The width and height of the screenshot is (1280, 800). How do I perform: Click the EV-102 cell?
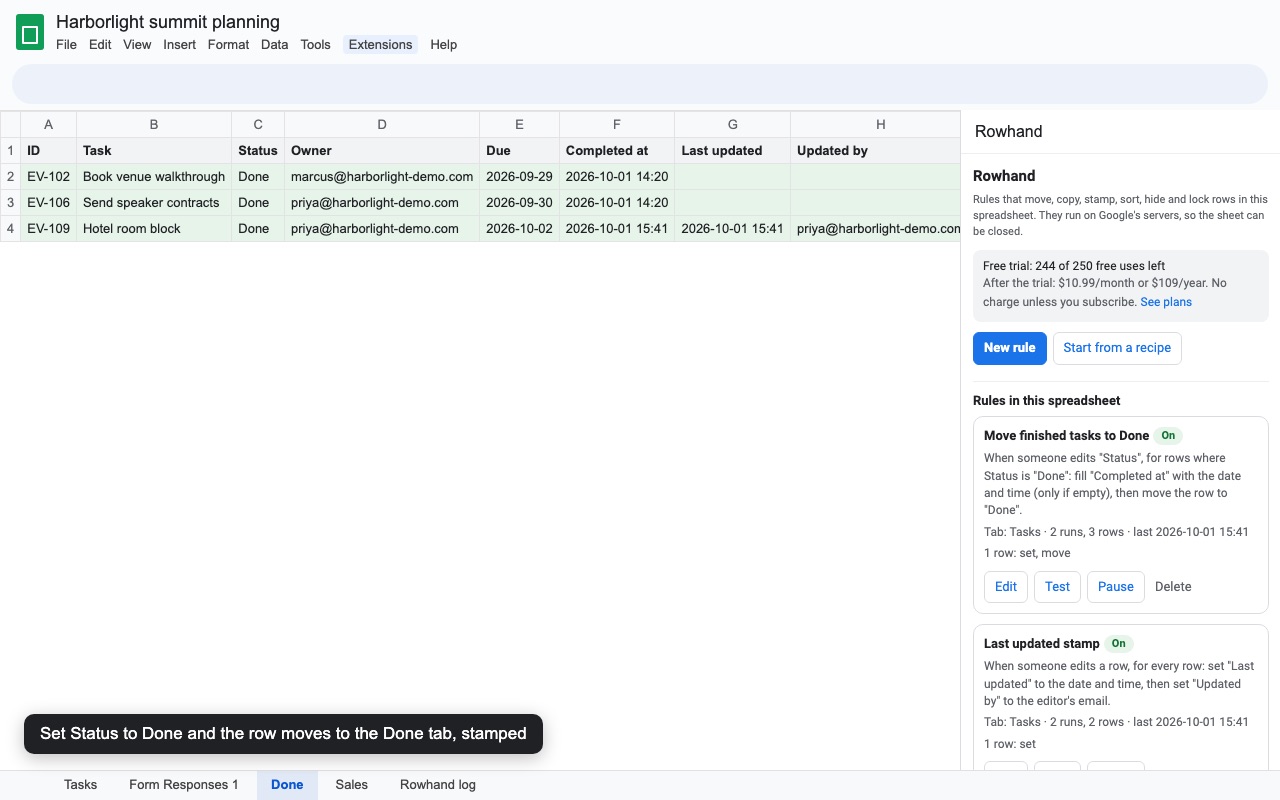(x=48, y=177)
